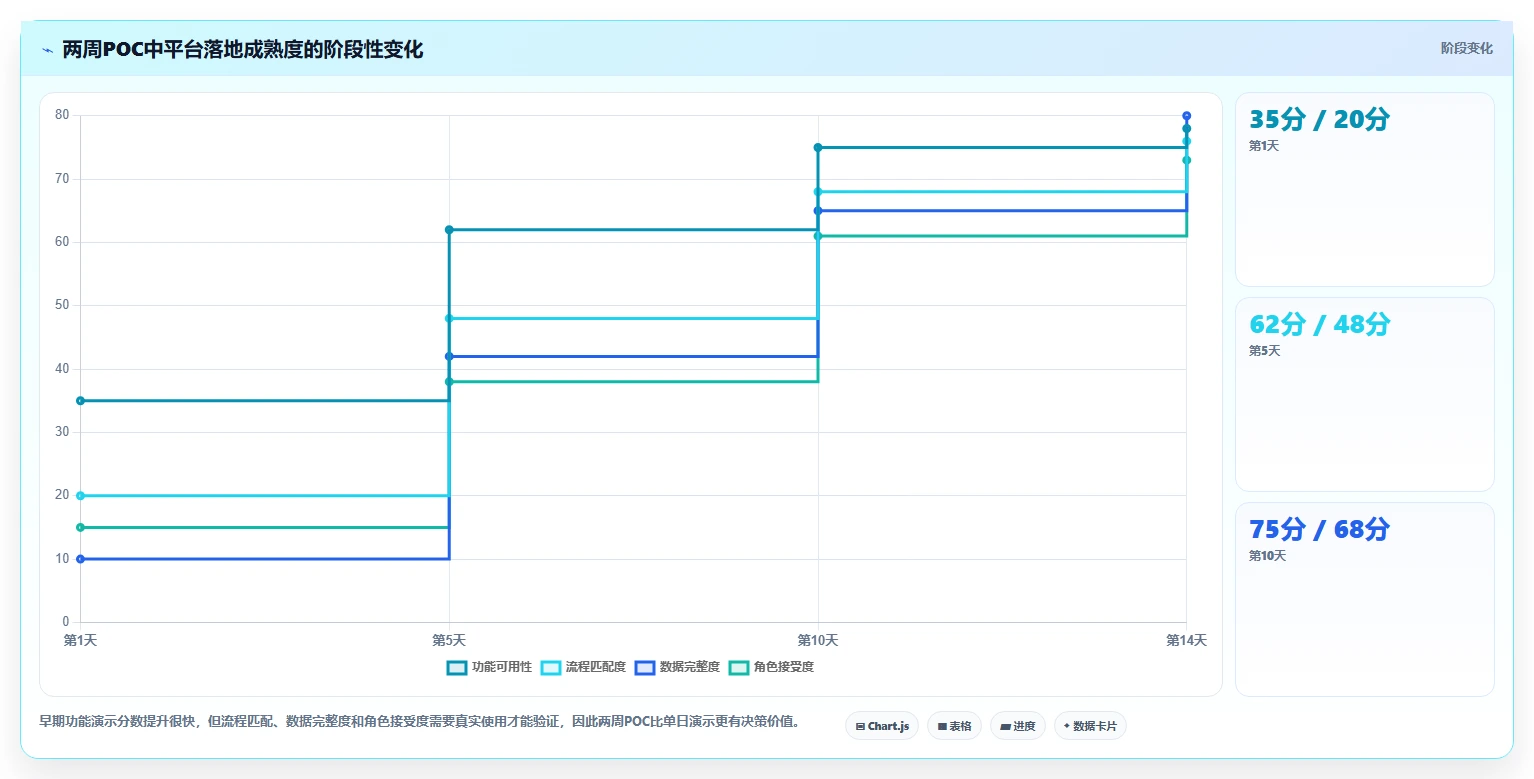Click the 角色接受度 point at 61 on 第10天
Image resolution: width=1534 pixels, height=779 pixels.
point(818,236)
